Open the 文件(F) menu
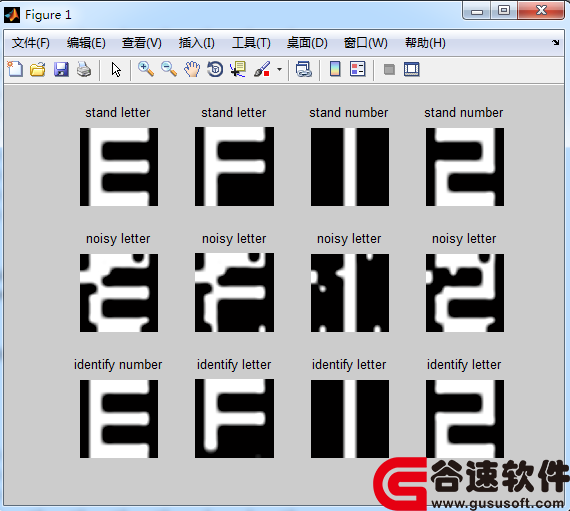This screenshot has width=570, height=511. click(x=31, y=43)
